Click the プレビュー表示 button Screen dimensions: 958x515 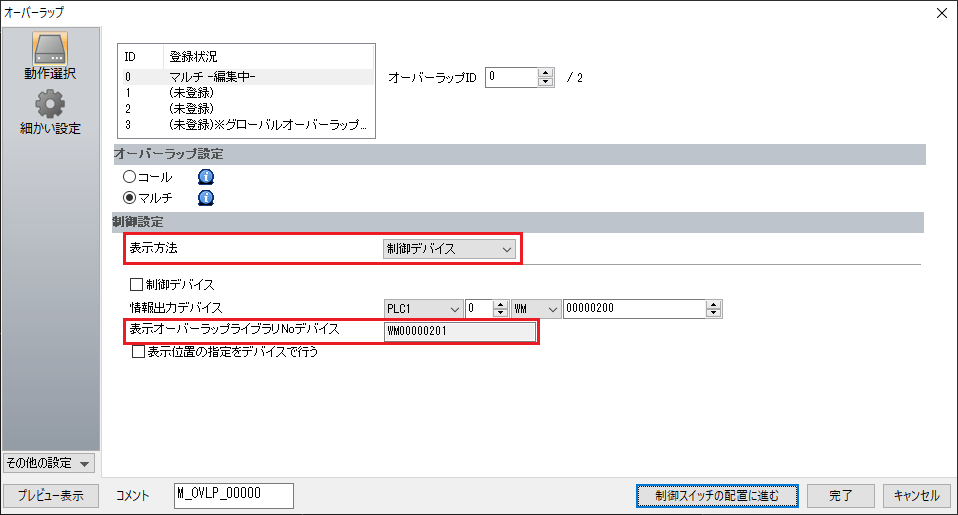tap(51, 495)
